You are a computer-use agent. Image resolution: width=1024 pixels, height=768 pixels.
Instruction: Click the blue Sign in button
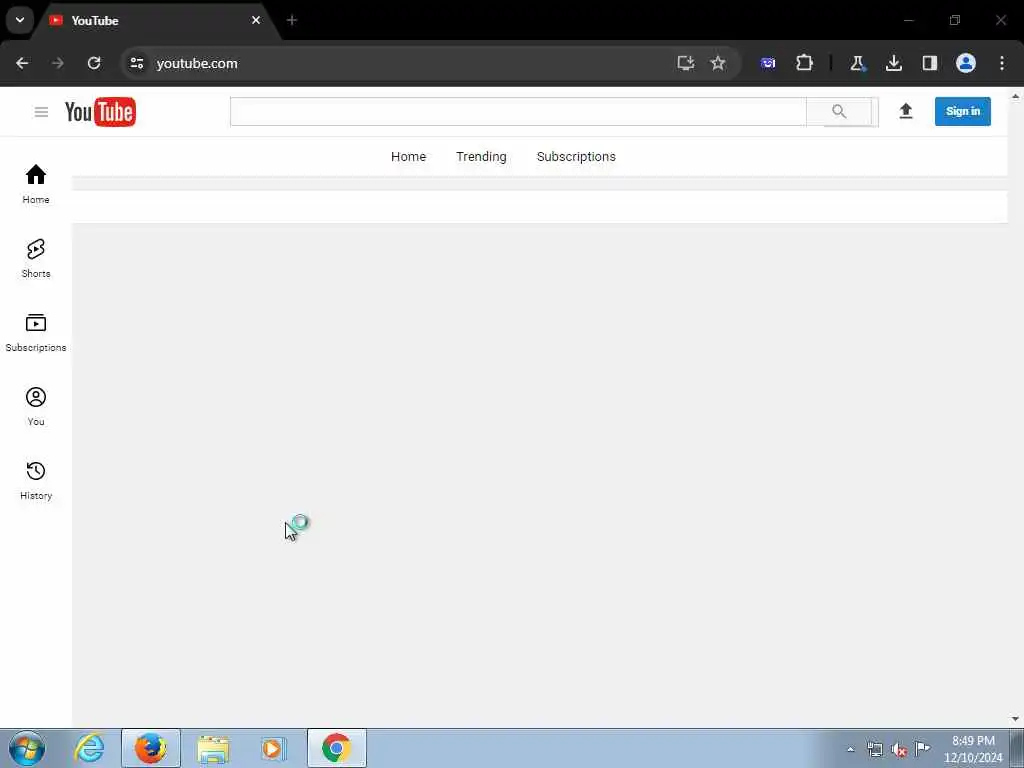(x=963, y=111)
